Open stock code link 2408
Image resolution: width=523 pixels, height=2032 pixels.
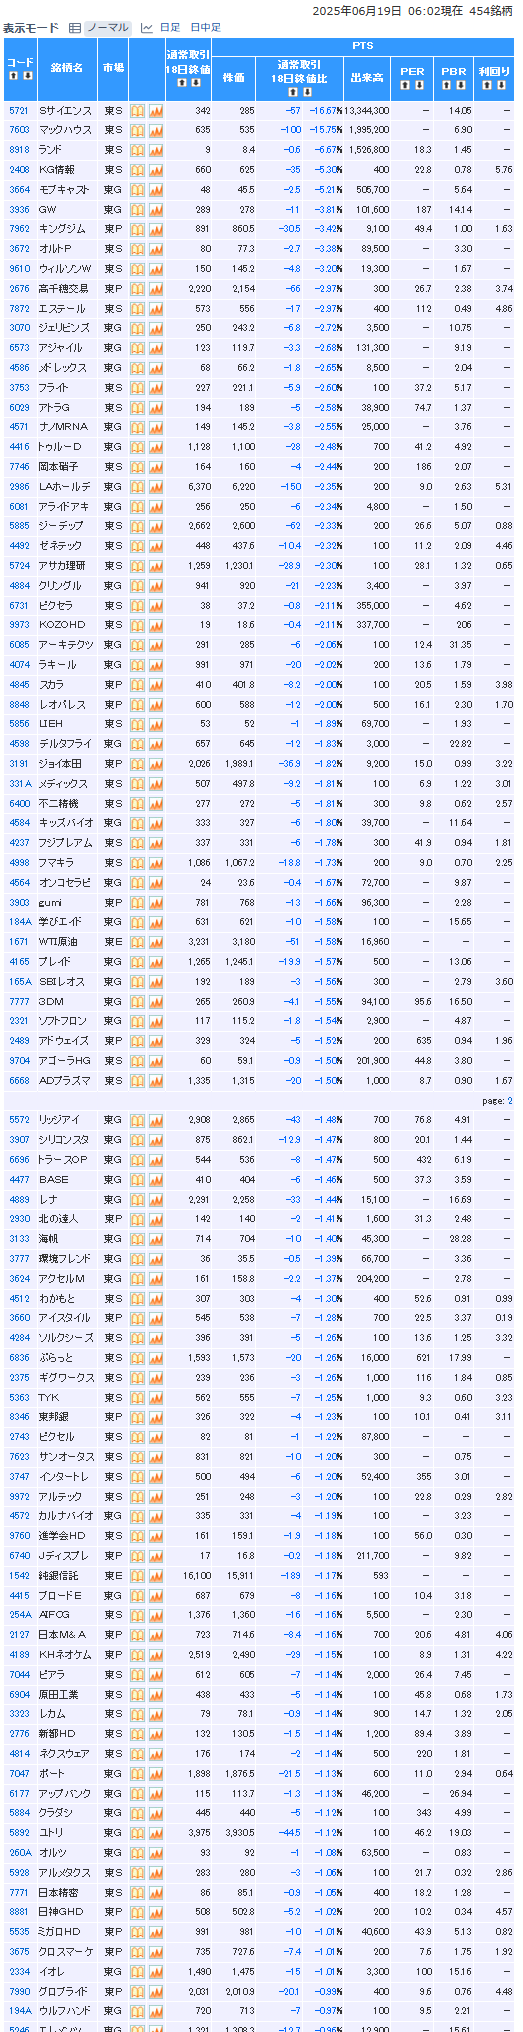coord(19,170)
